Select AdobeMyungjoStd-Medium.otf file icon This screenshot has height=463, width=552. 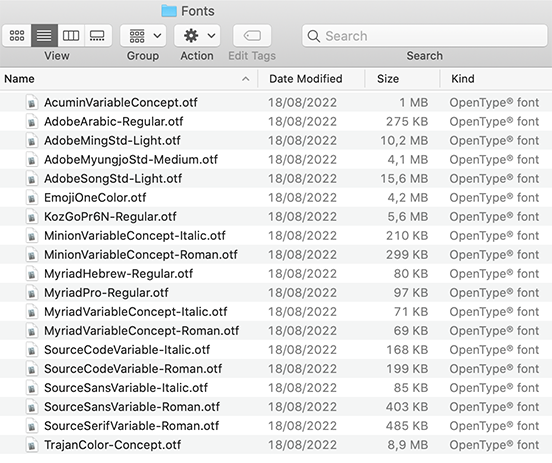[32, 159]
